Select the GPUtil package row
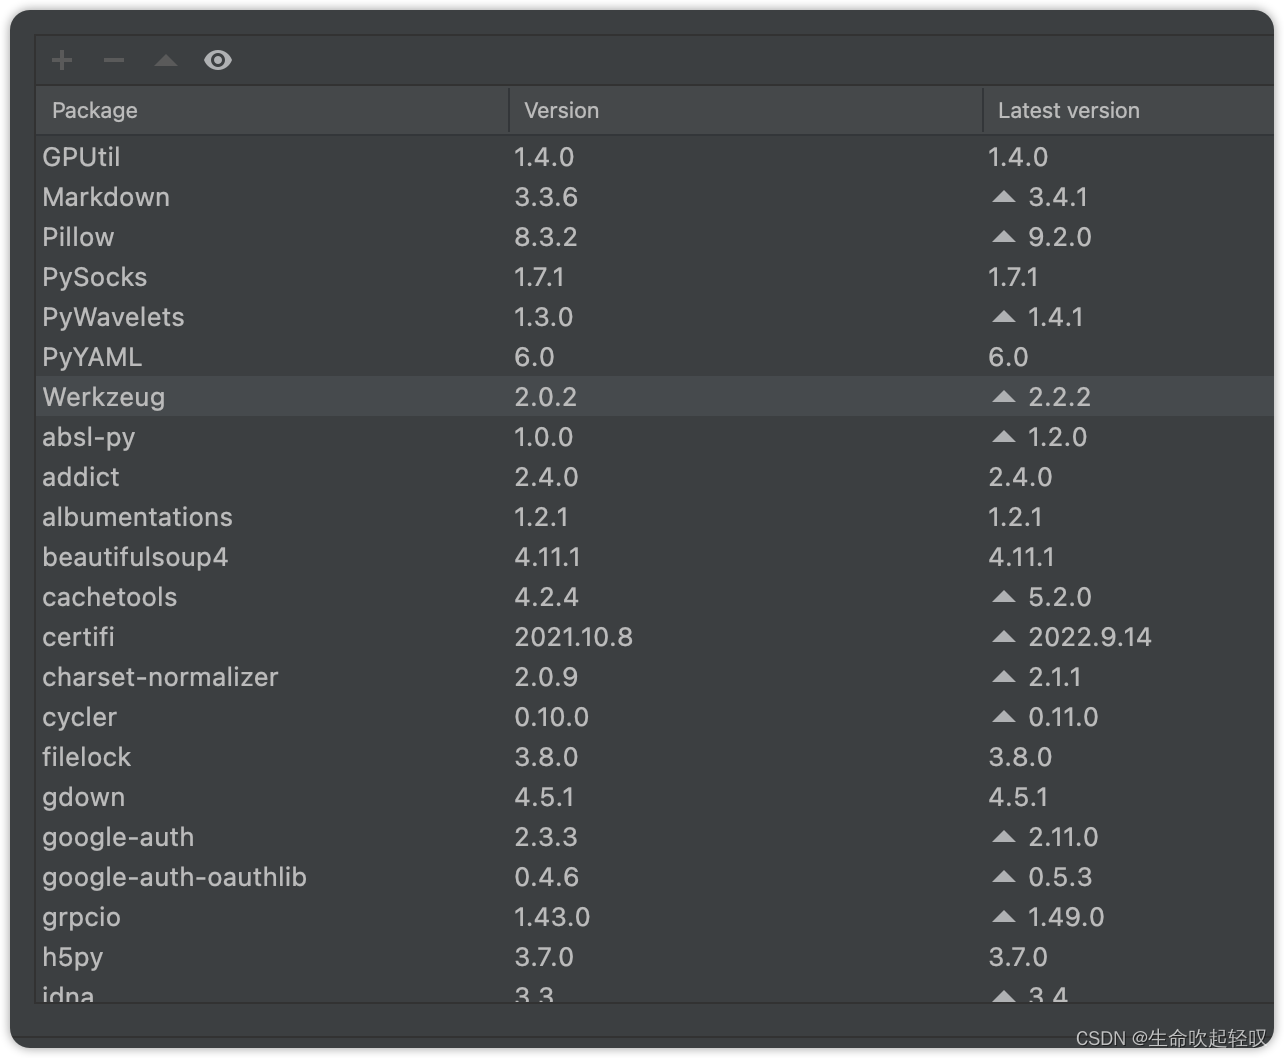The width and height of the screenshot is (1284, 1058). [x=655, y=157]
